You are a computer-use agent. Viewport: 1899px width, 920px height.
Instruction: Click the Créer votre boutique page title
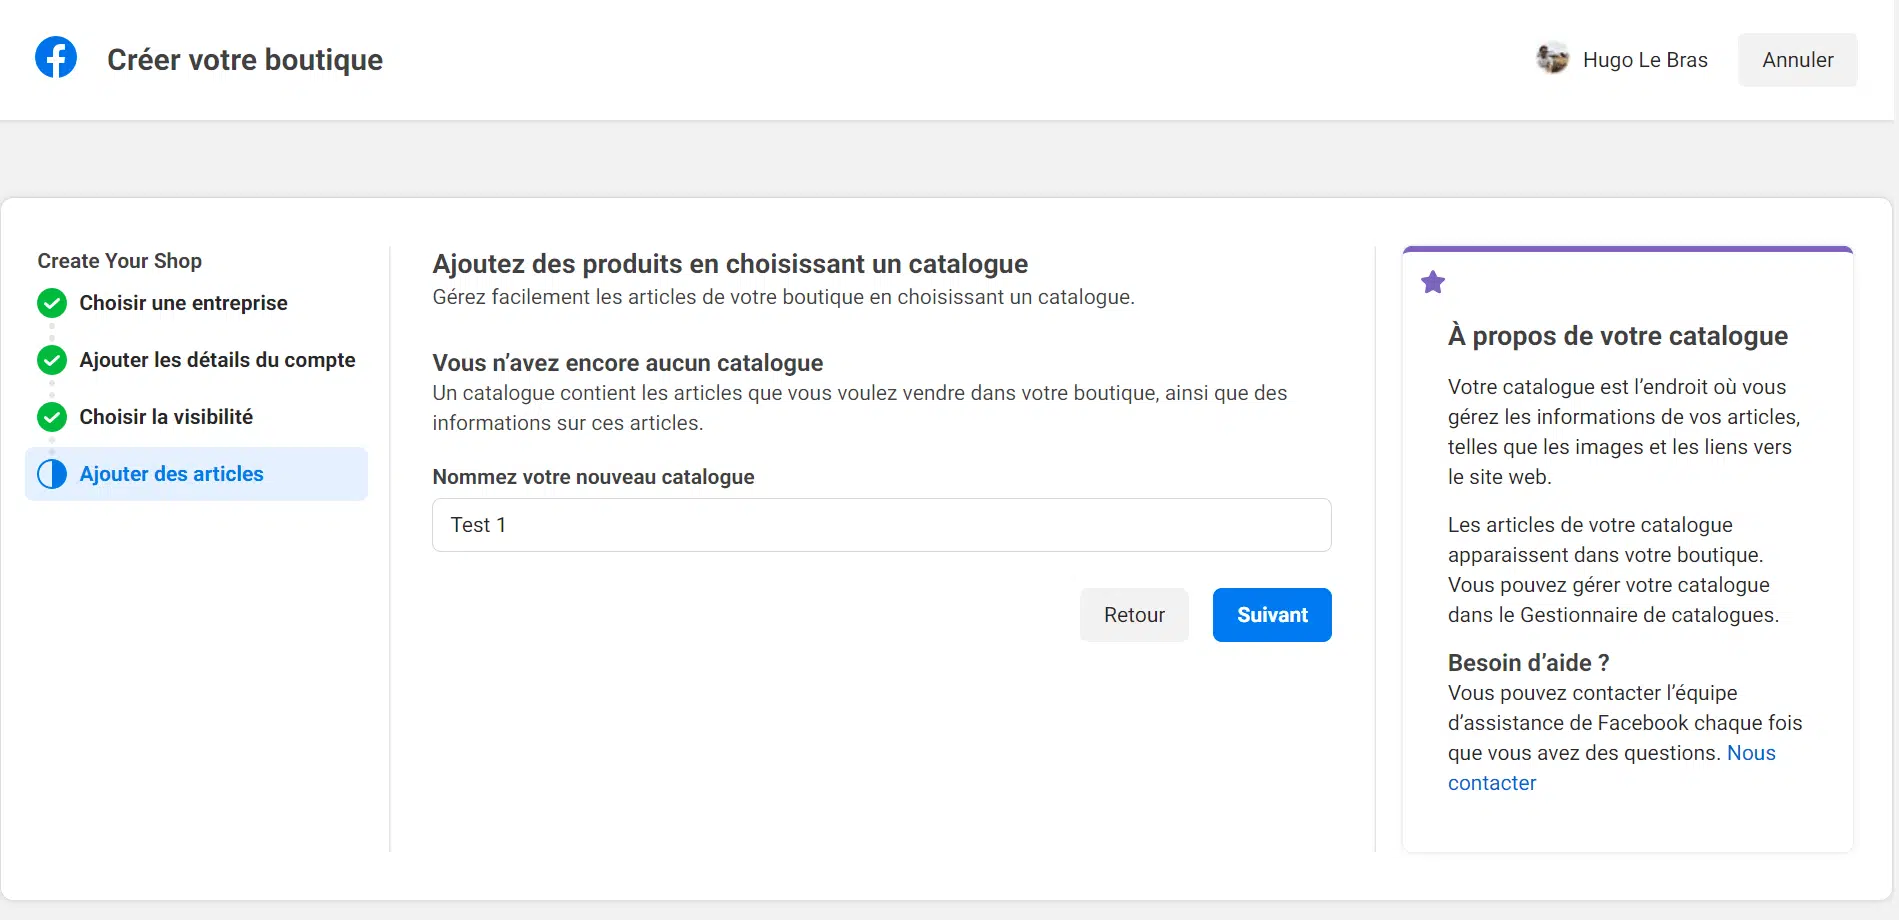point(245,60)
